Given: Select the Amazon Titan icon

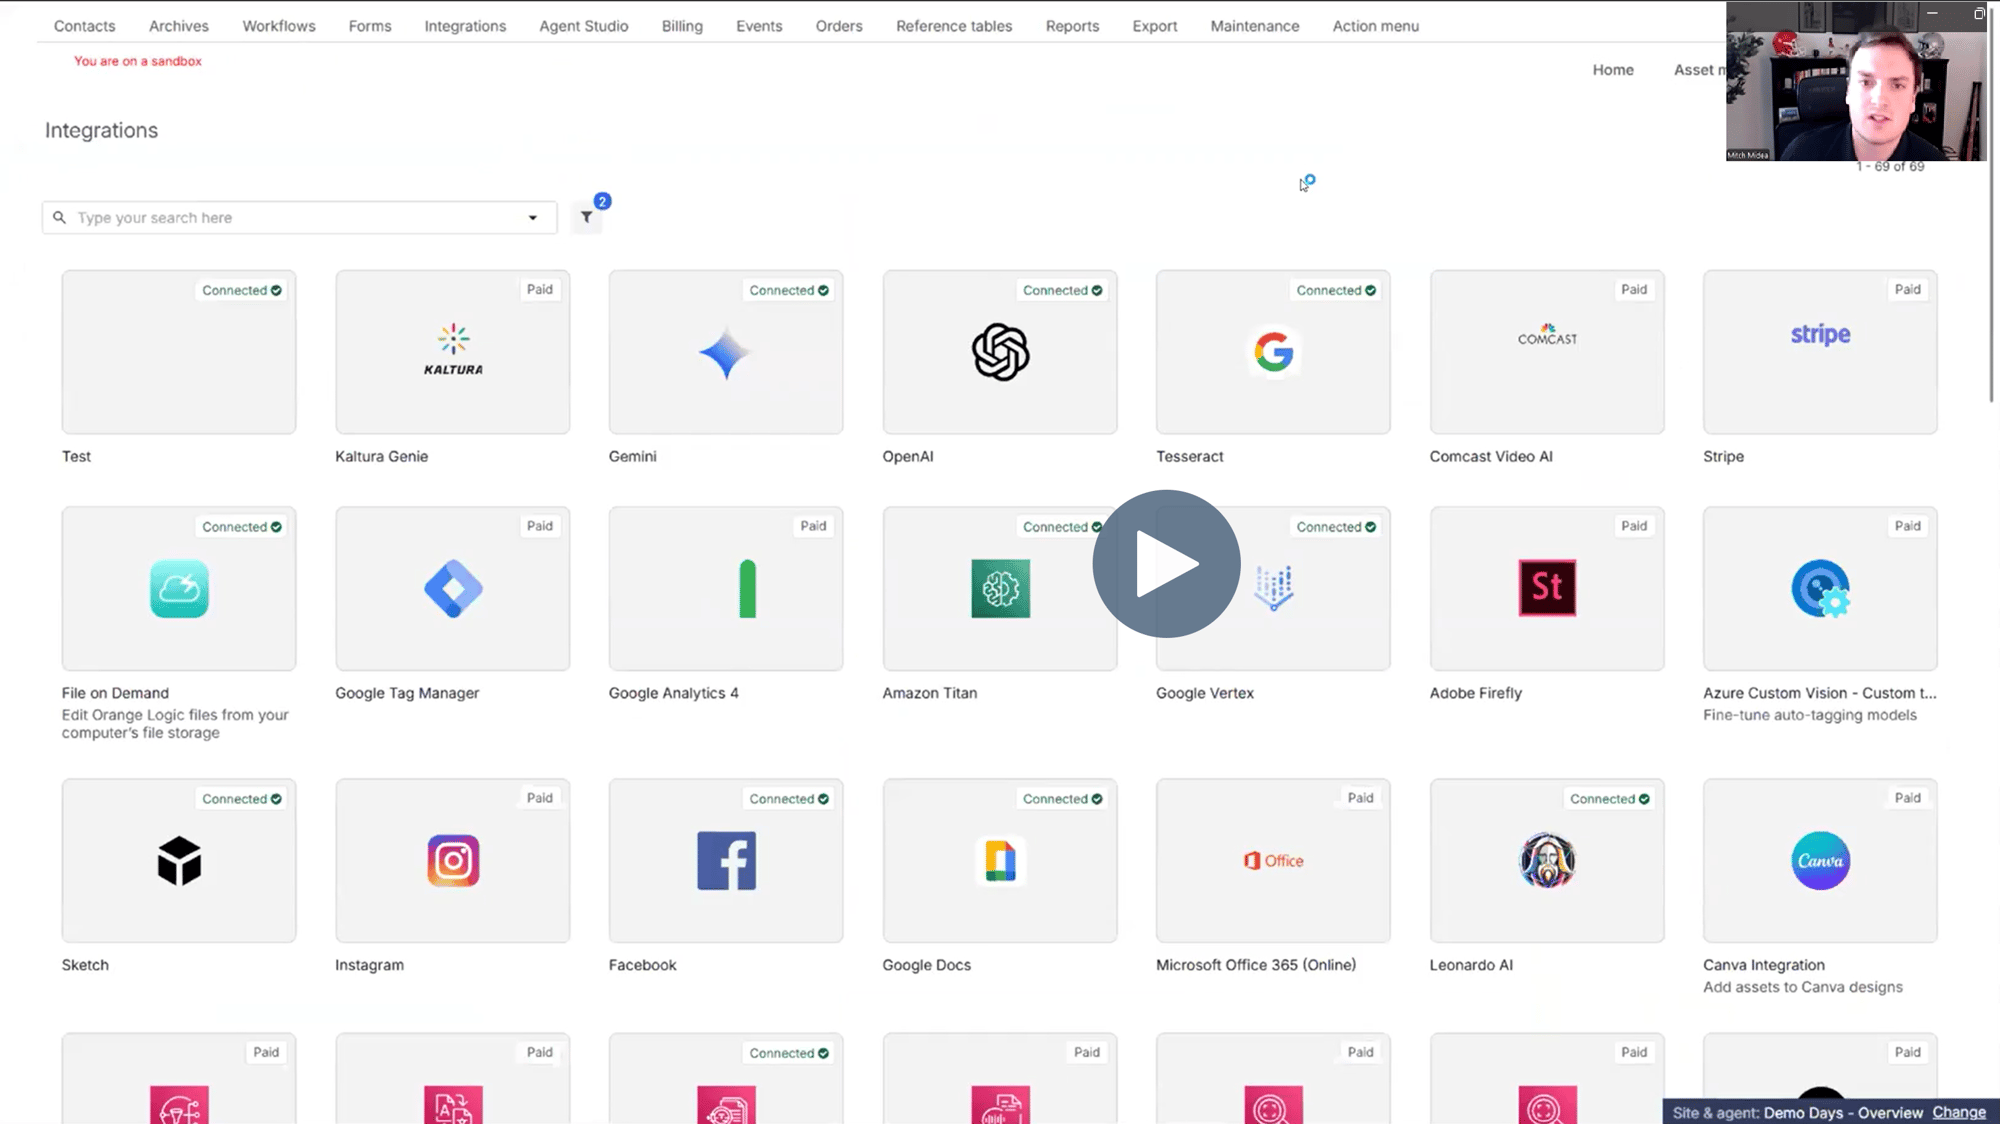Looking at the screenshot, I should 1000,588.
